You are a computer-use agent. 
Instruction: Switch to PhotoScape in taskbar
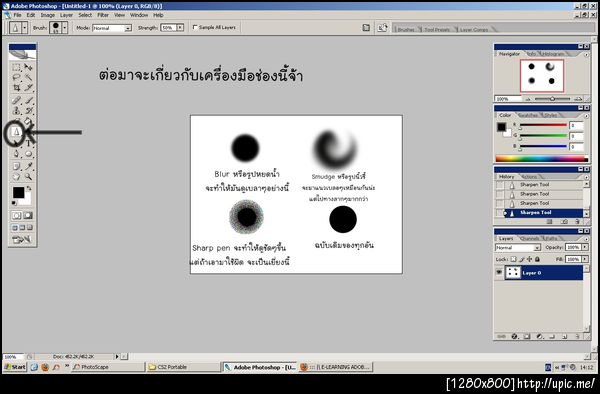tap(108, 367)
